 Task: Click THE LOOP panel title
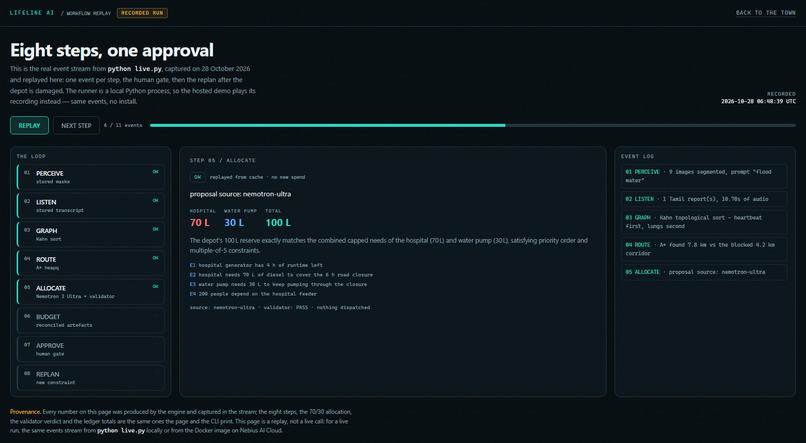31,156
